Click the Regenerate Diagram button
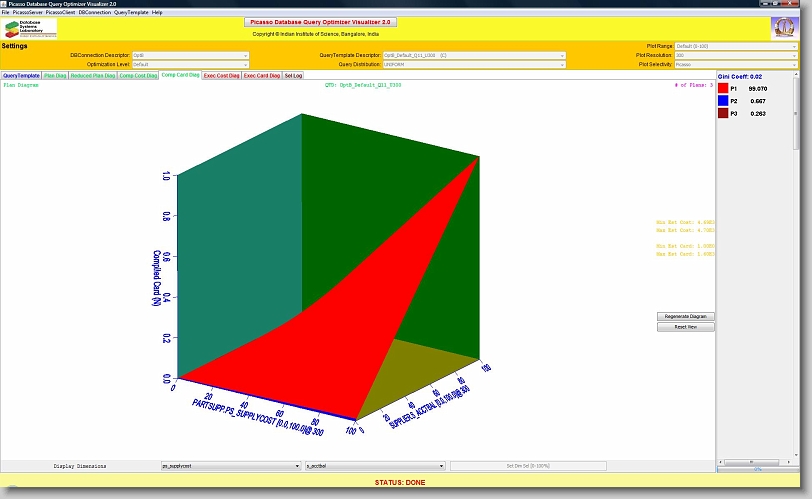The image size is (812, 499). click(x=685, y=316)
